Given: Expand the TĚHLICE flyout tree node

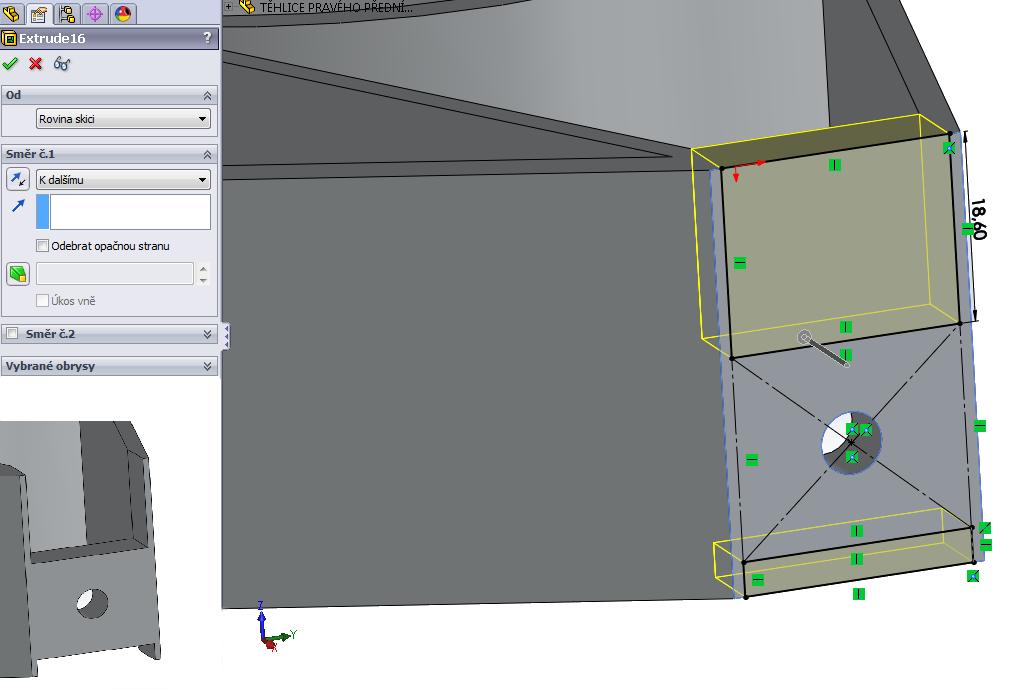Looking at the screenshot, I should 228,6.
